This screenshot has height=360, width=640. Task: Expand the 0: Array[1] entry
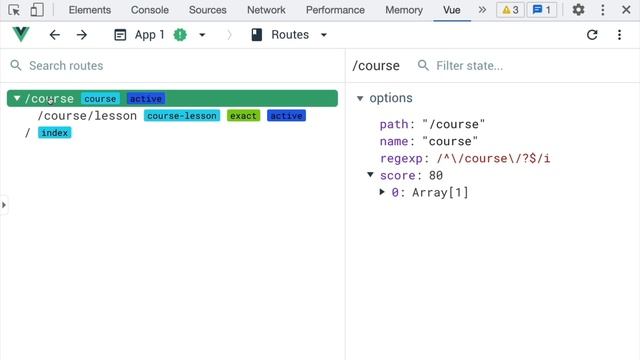[382, 192]
